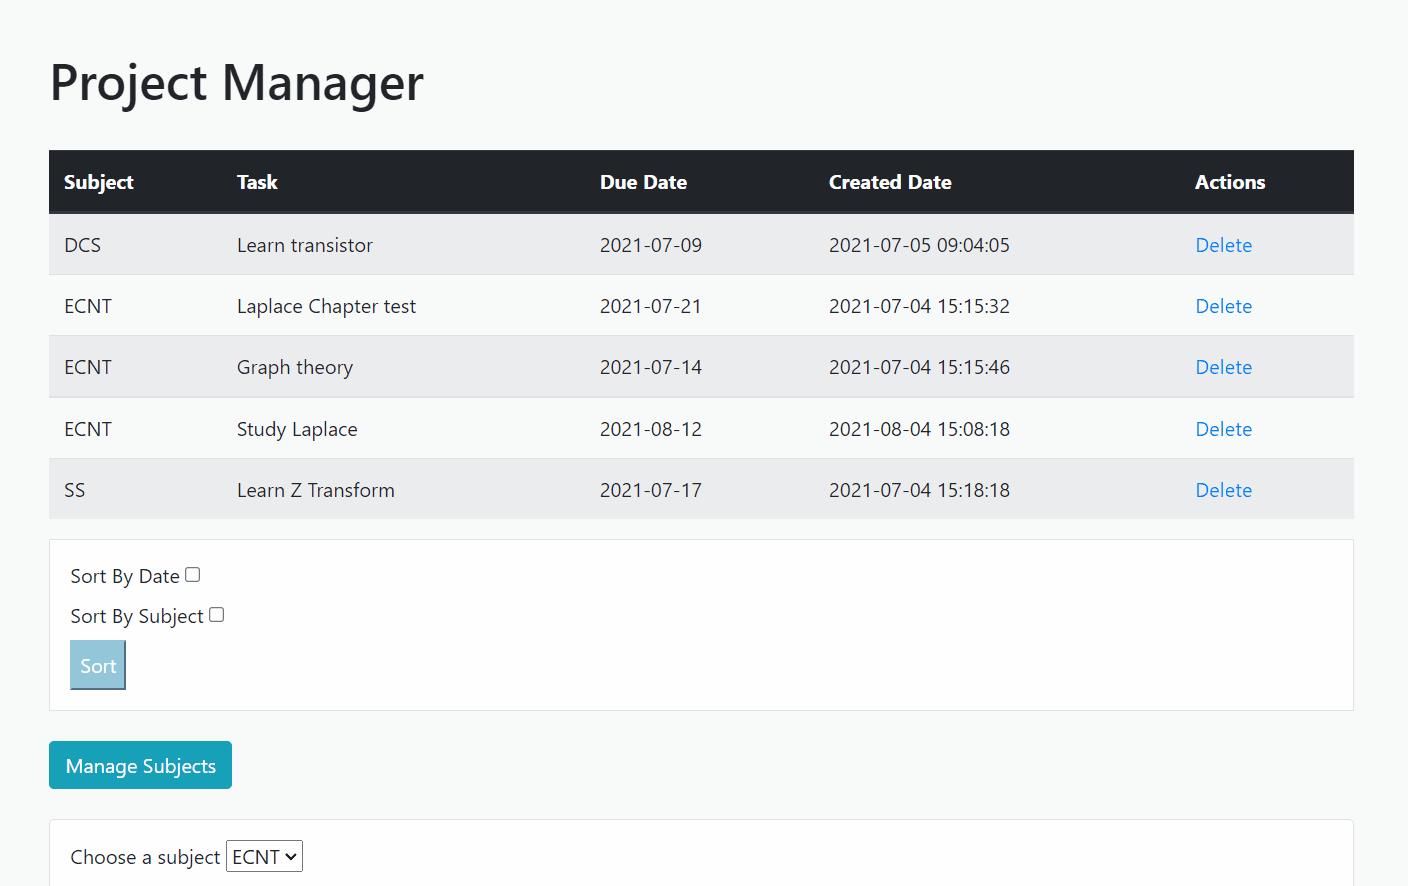Enable the Sort By Date checkbox
Viewport: 1408px width, 886px height.
tap(193, 575)
